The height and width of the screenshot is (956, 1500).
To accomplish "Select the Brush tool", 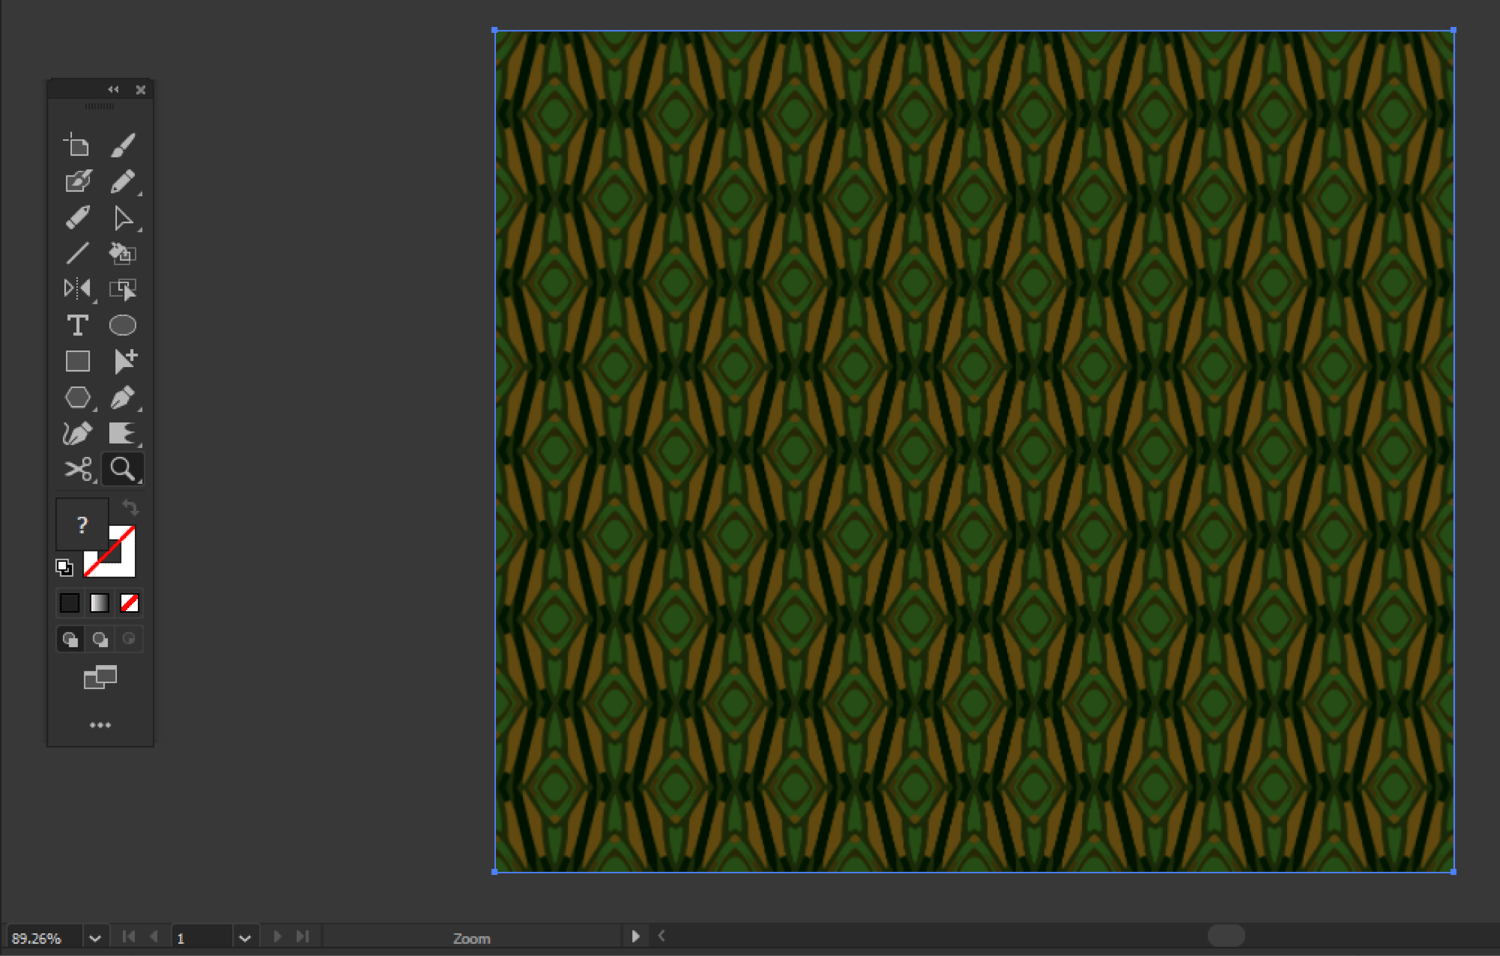I will click(x=122, y=143).
